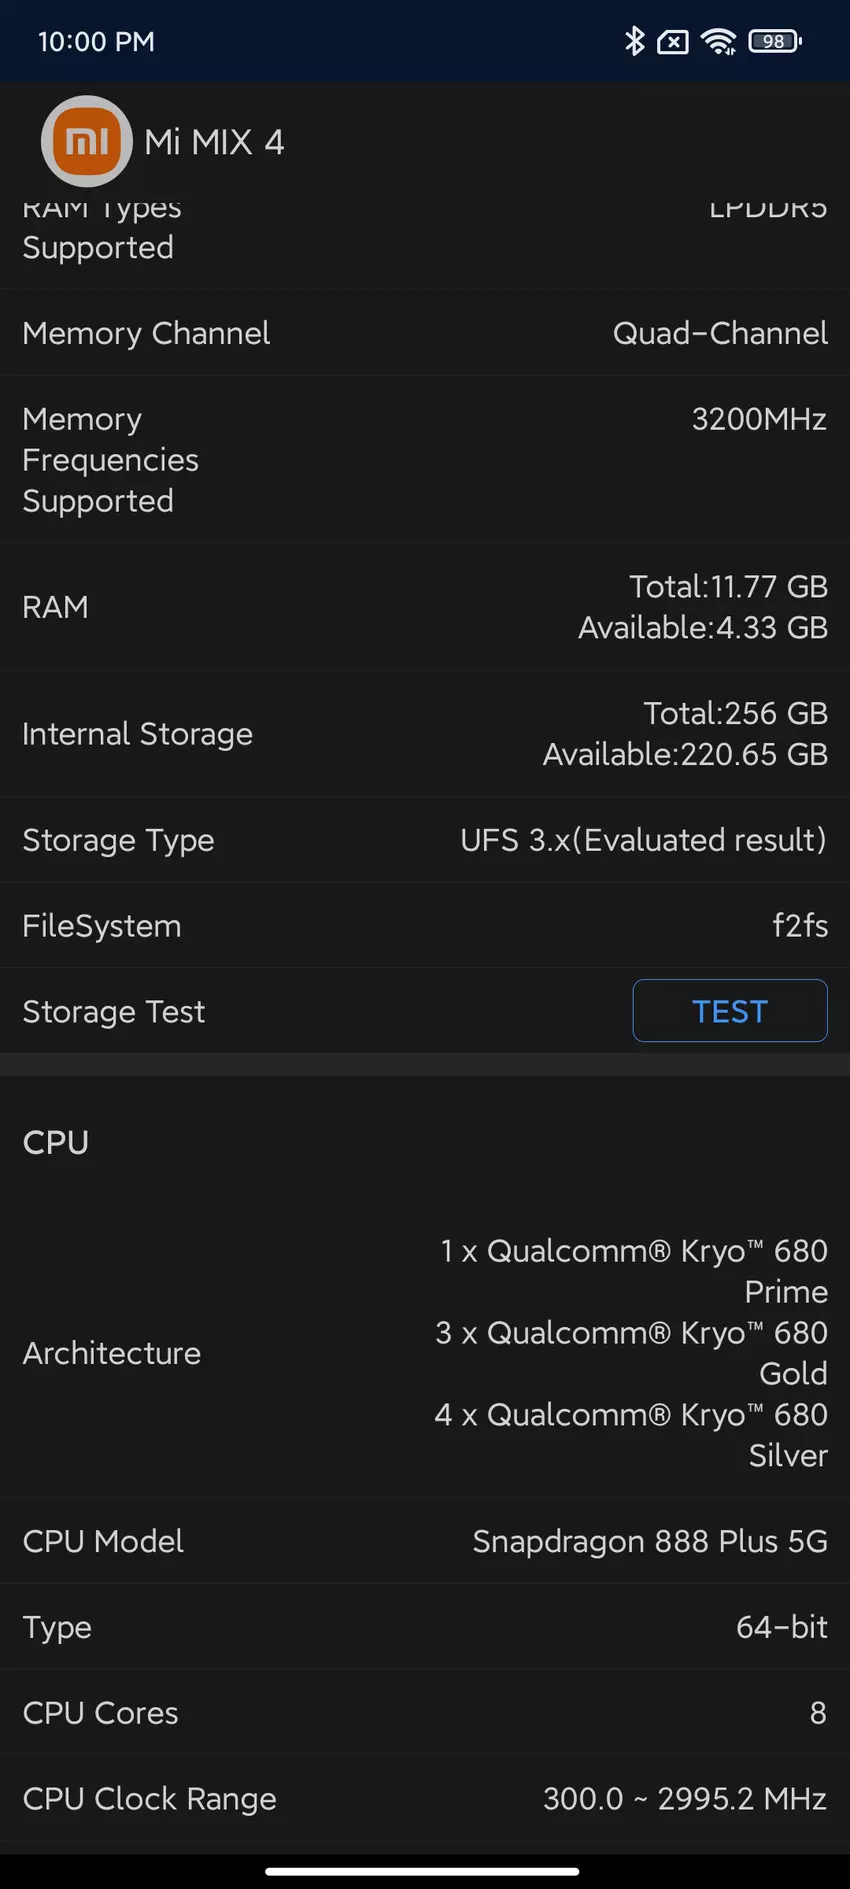The width and height of the screenshot is (850, 1889).
Task: Tap the Type 64-bit row
Action: pos(425,1627)
